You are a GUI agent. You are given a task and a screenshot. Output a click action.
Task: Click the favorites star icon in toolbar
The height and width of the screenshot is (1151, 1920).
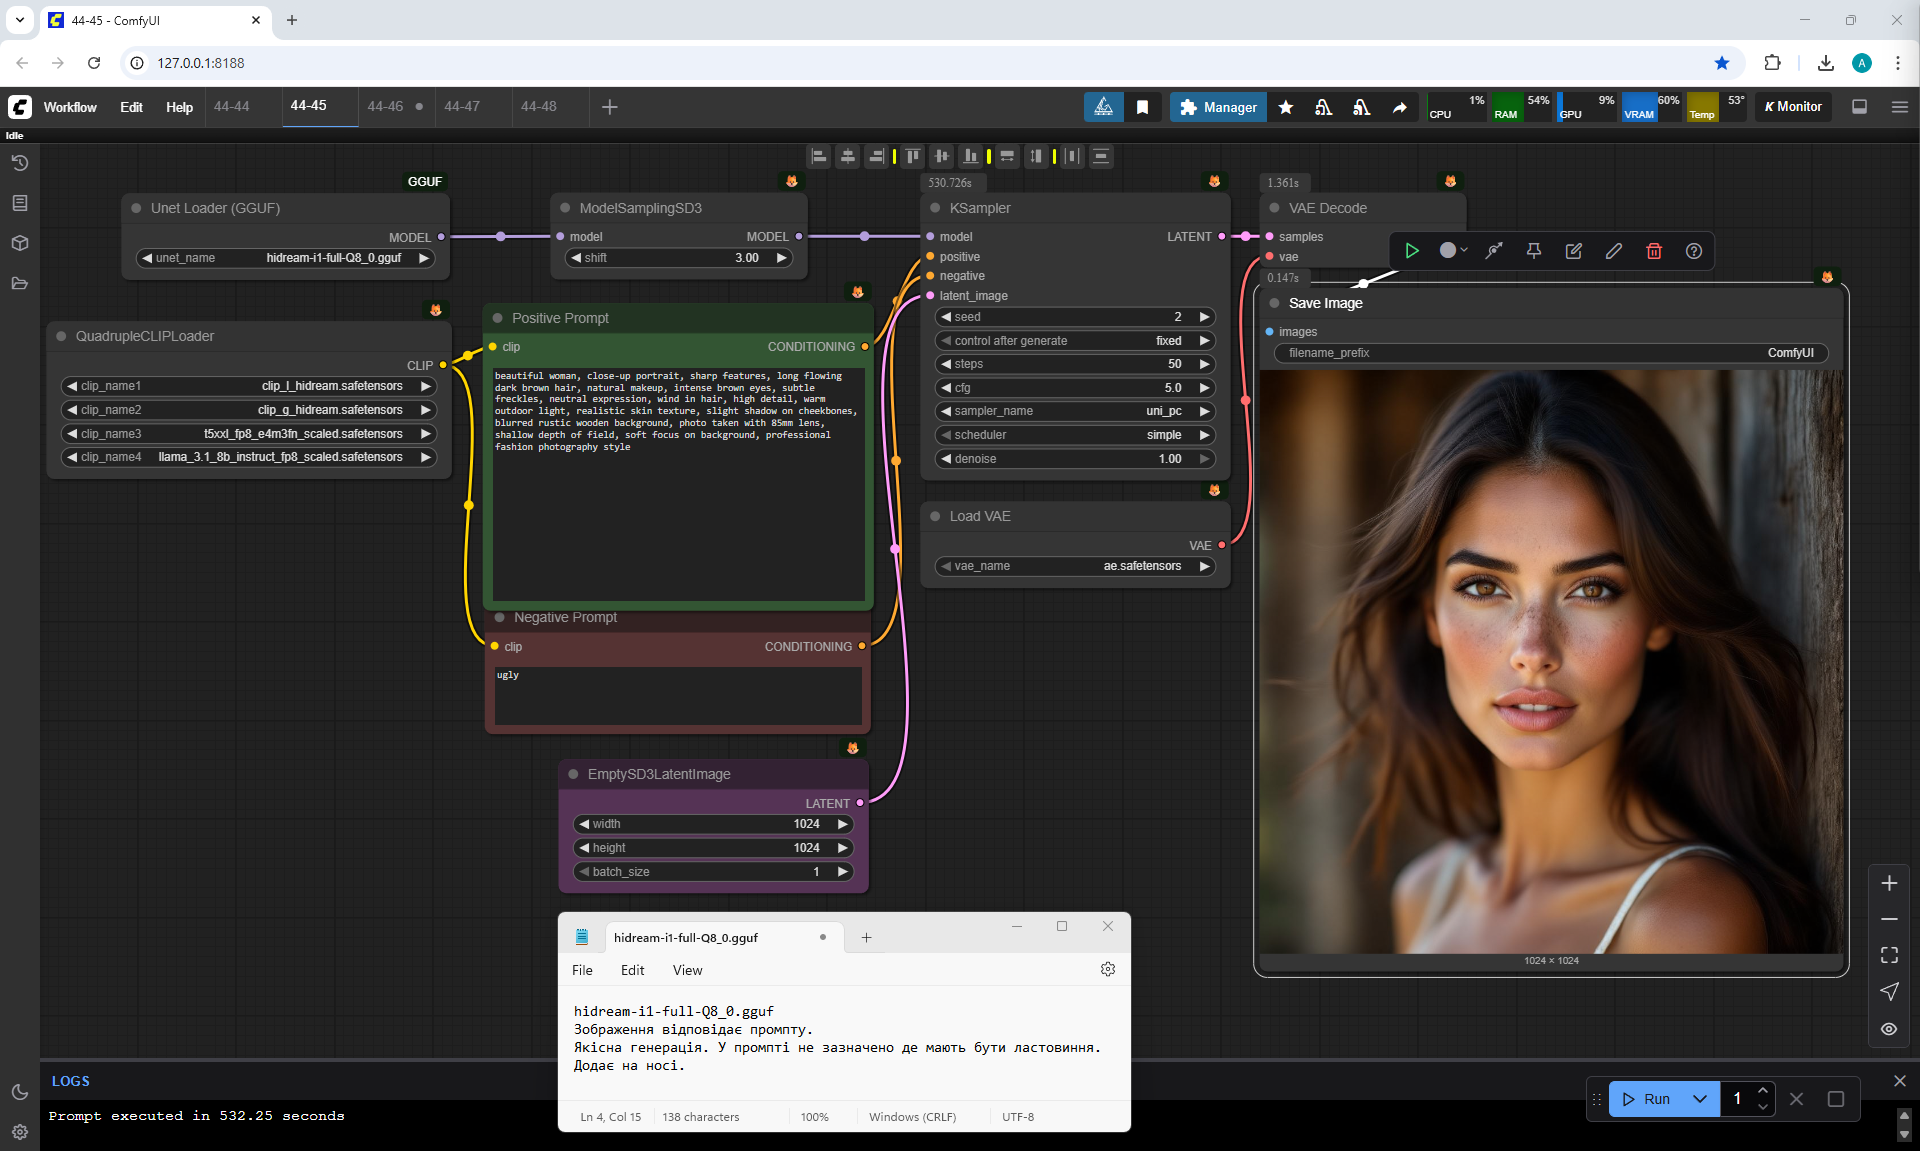[x=1286, y=107]
